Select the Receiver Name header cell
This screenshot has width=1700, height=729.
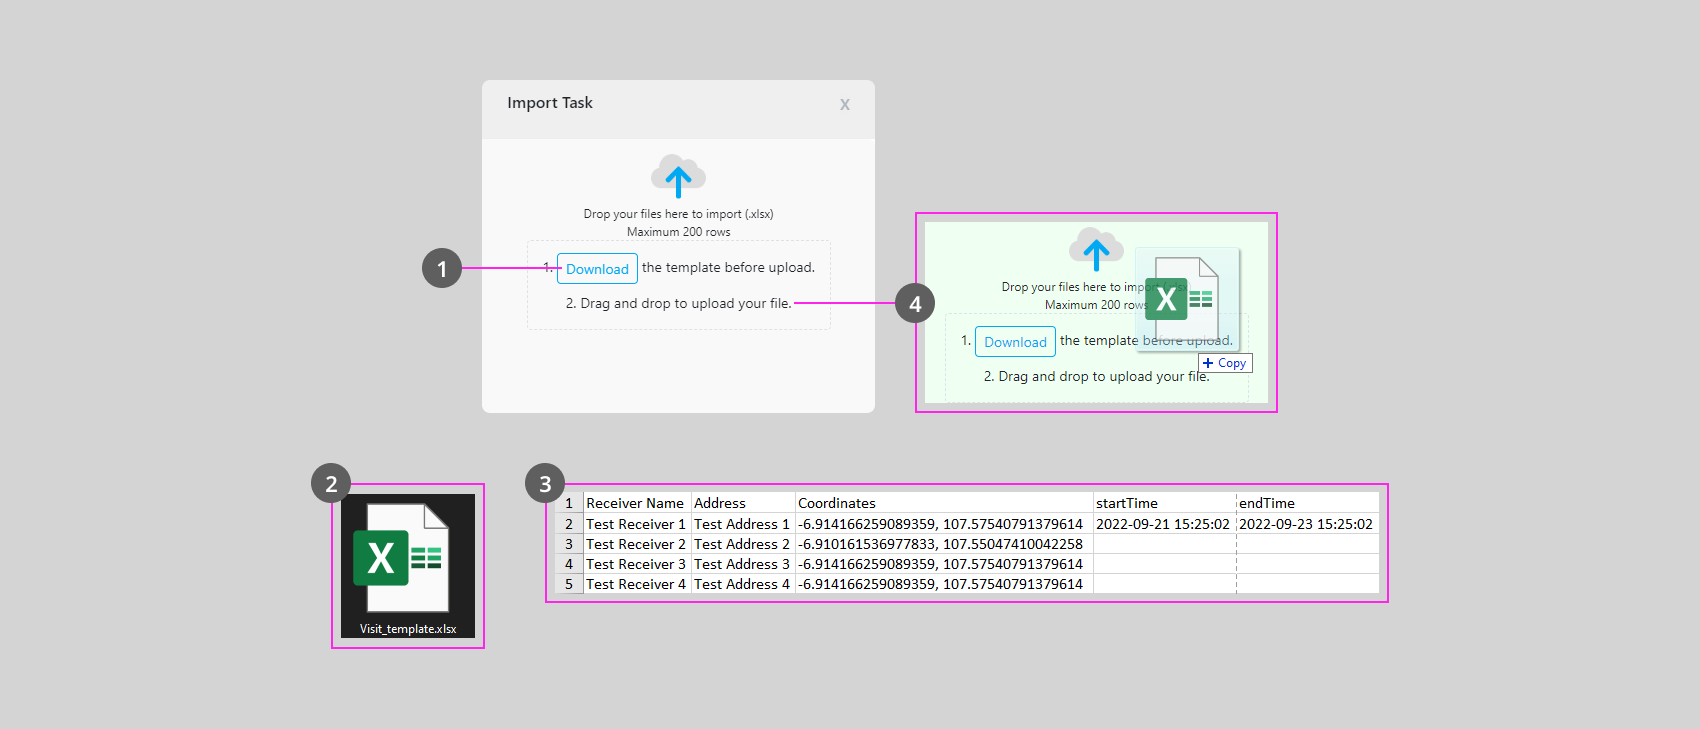[635, 503]
